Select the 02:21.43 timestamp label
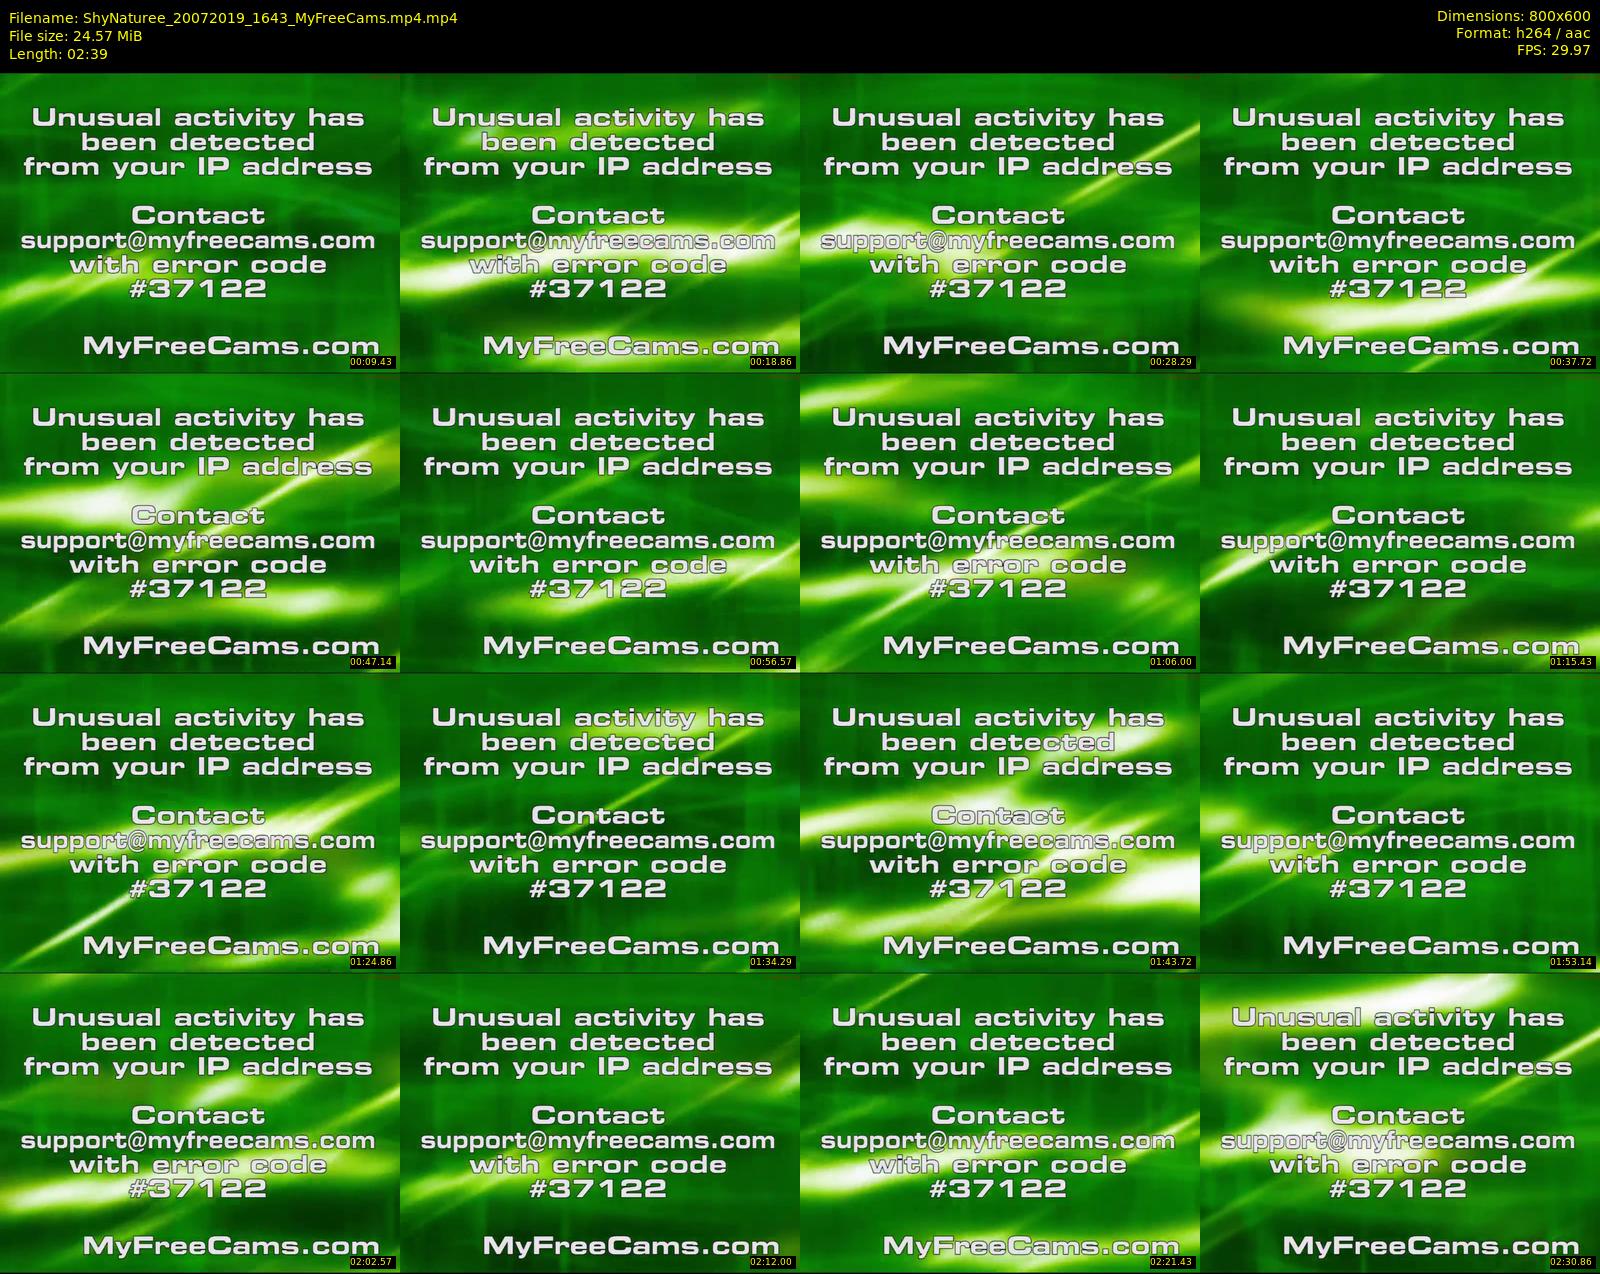1600x1274 pixels. click(x=1172, y=1262)
